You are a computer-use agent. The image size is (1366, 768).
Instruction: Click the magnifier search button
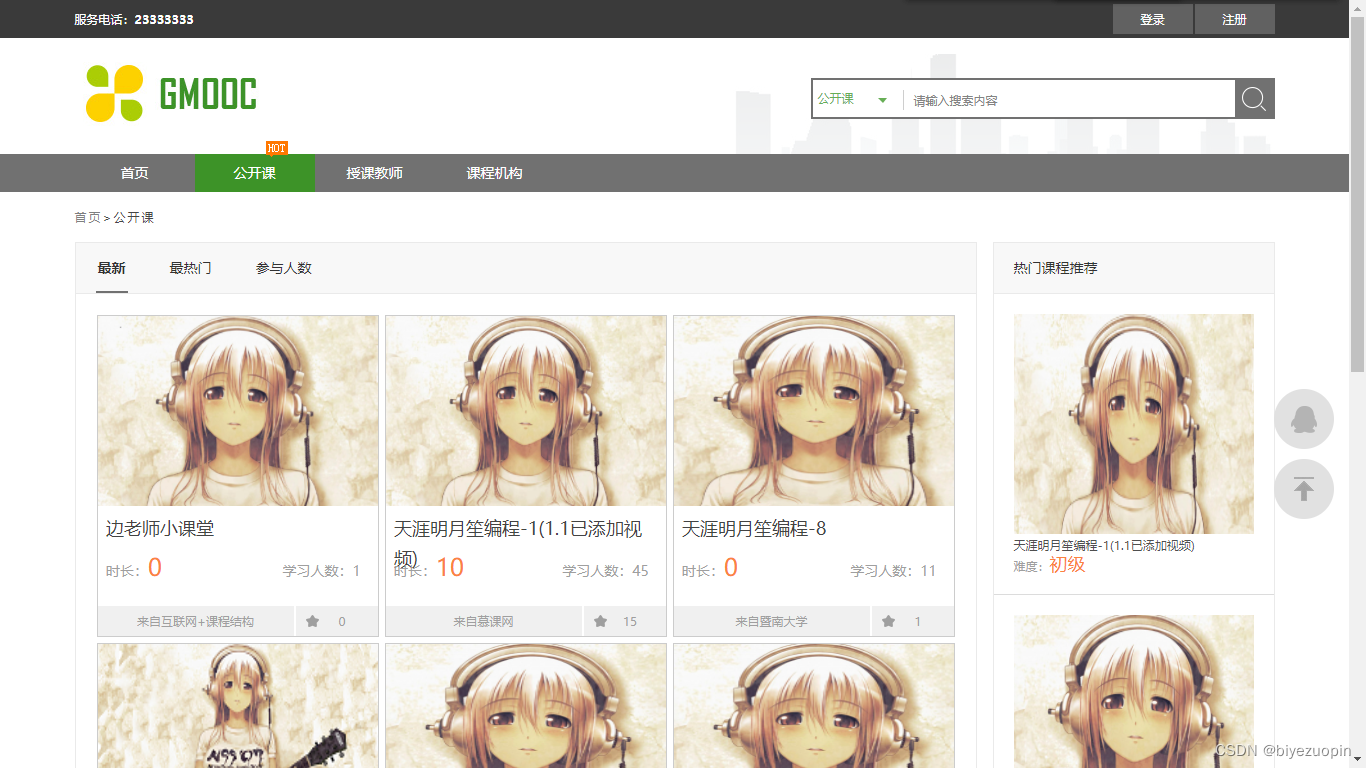point(1254,98)
